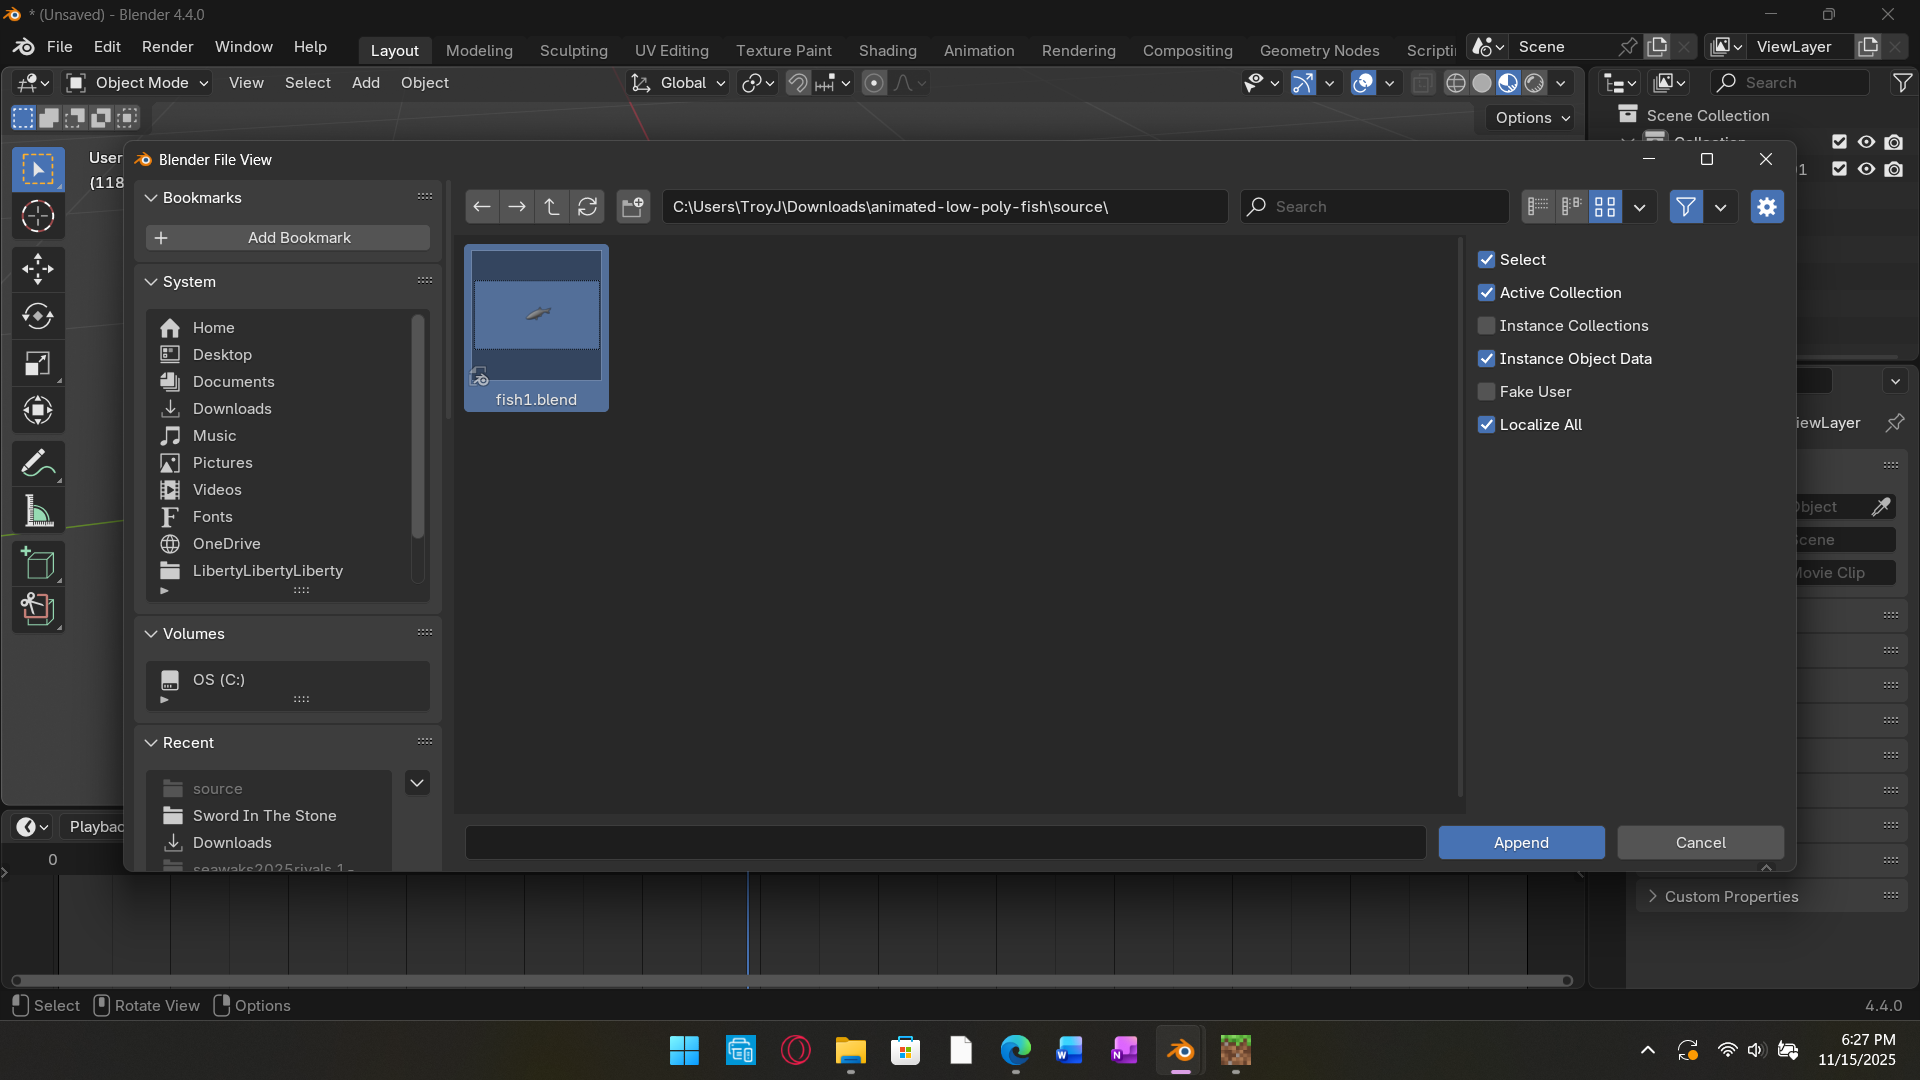This screenshot has height=1080, width=1920.
Task: Select the Cursor tool
Action: 38,216
